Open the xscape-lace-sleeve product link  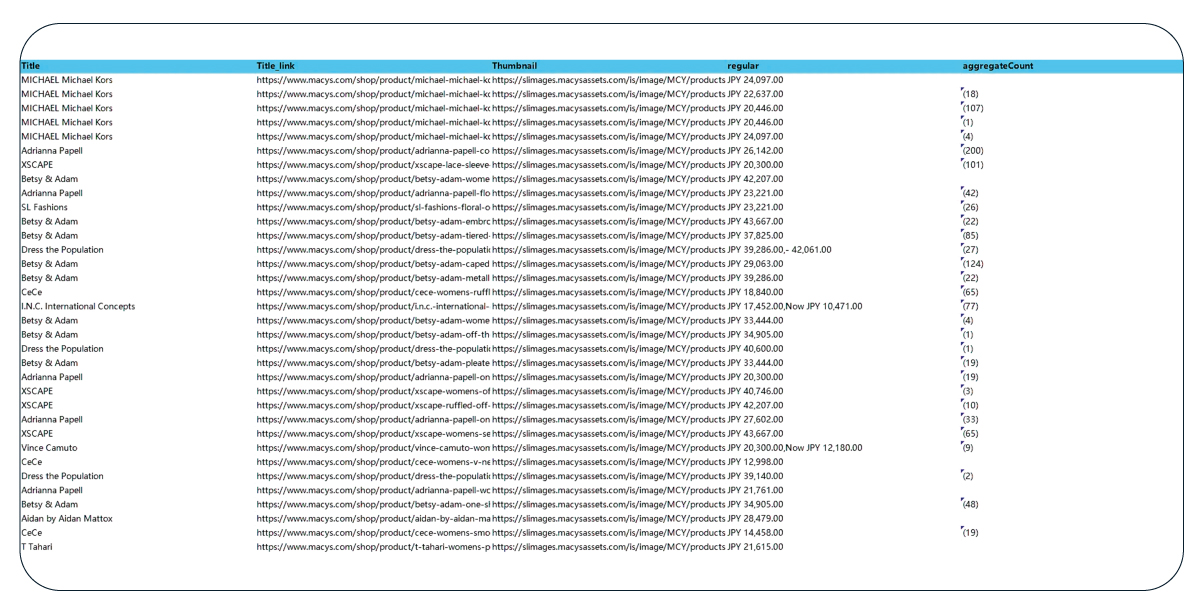pyautogui.click(x=373, y=165)
